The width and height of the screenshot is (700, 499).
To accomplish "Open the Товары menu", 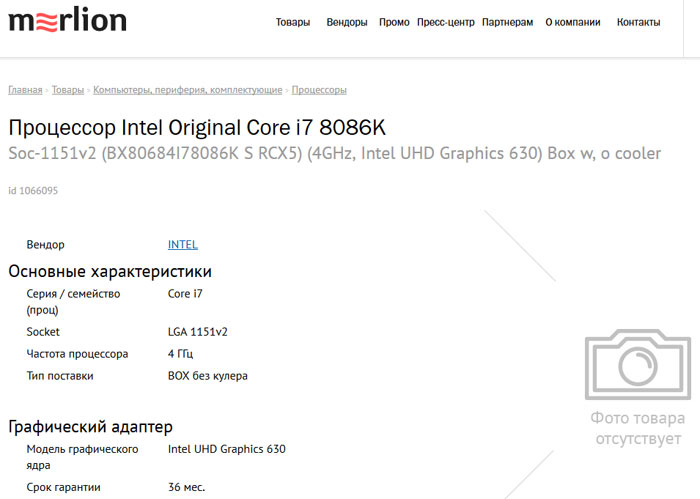I will click(x=293, y=22).
